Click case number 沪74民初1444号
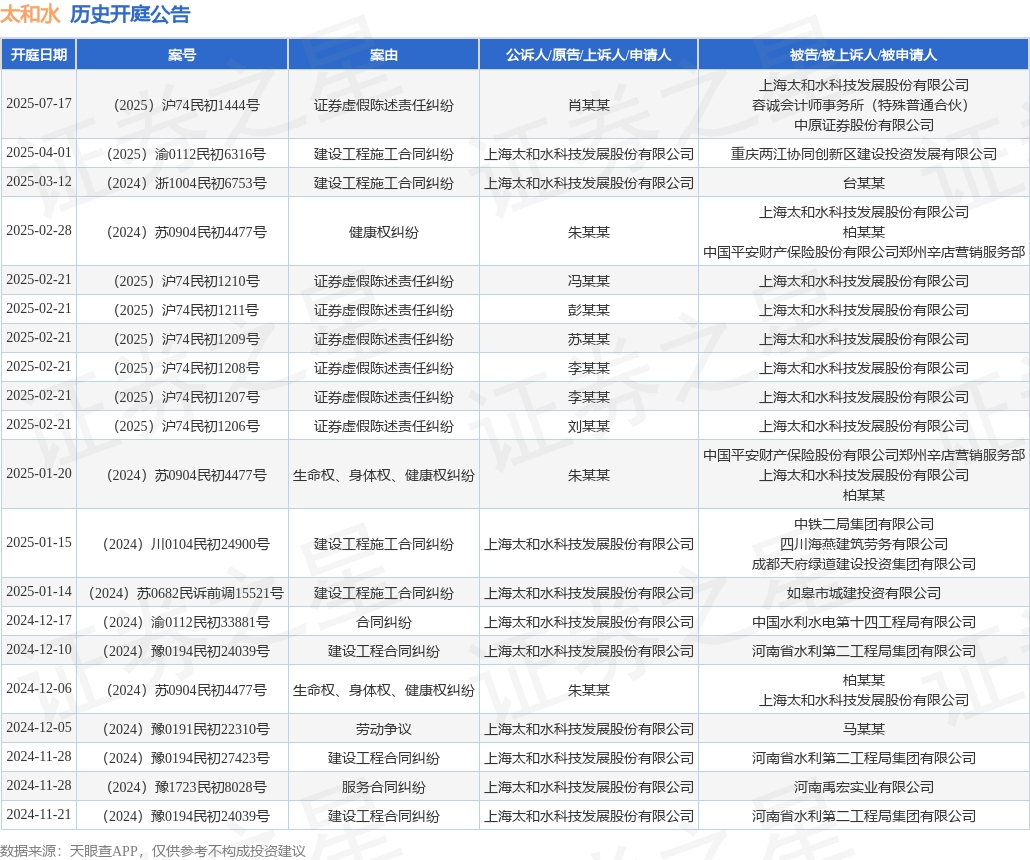Image resolution: width=1030 pixels, height=860 pixels. tap(187, 105)
